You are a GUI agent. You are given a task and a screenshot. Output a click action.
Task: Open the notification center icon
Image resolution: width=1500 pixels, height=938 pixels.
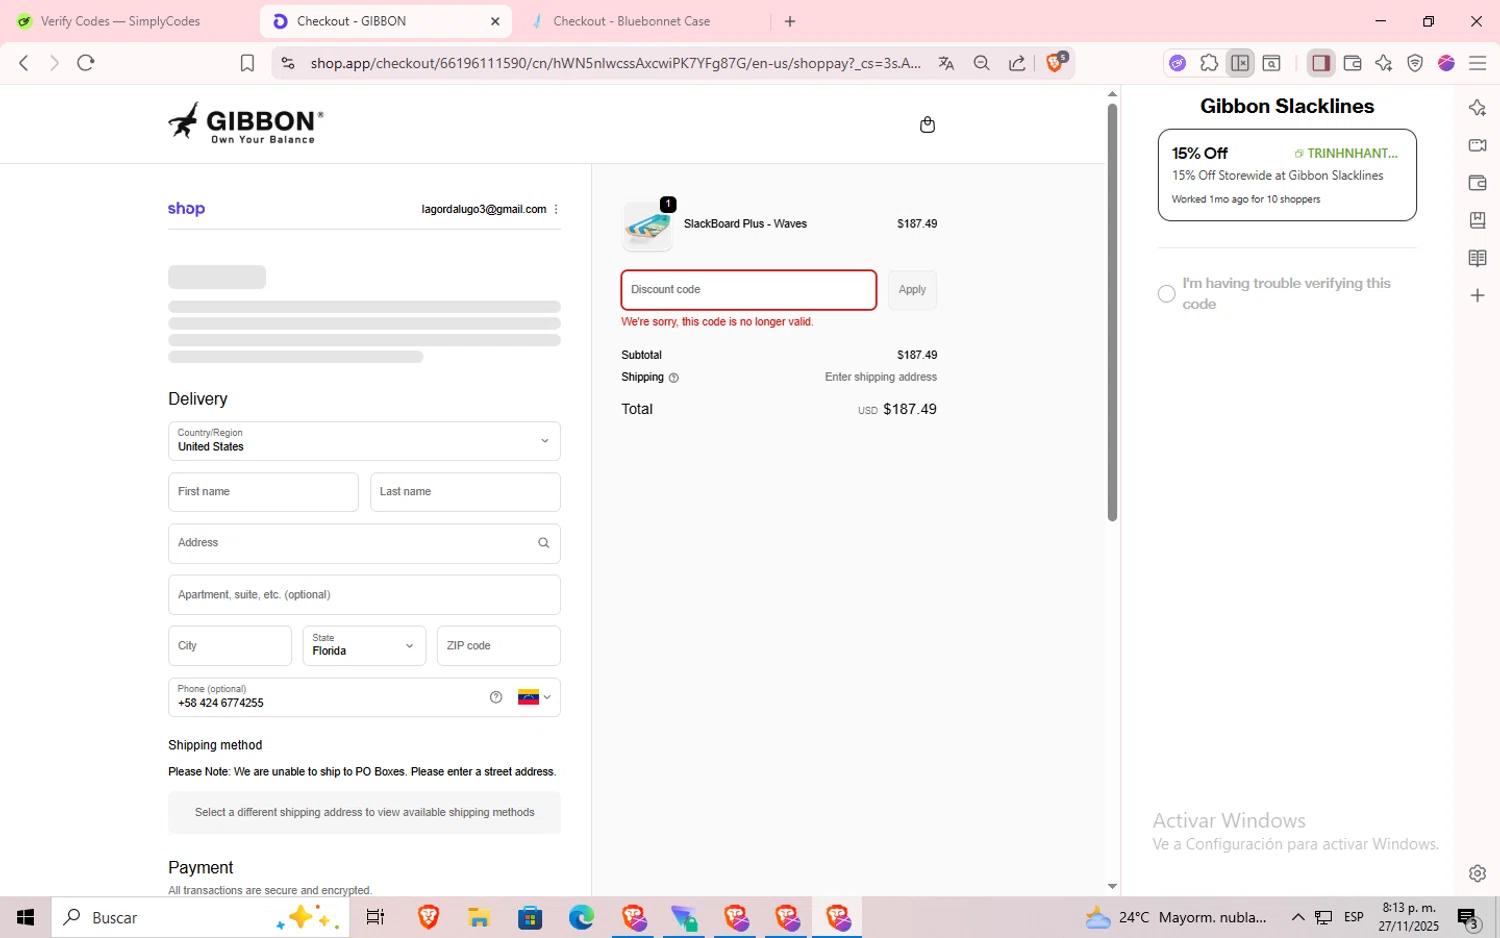[1468, 917]
